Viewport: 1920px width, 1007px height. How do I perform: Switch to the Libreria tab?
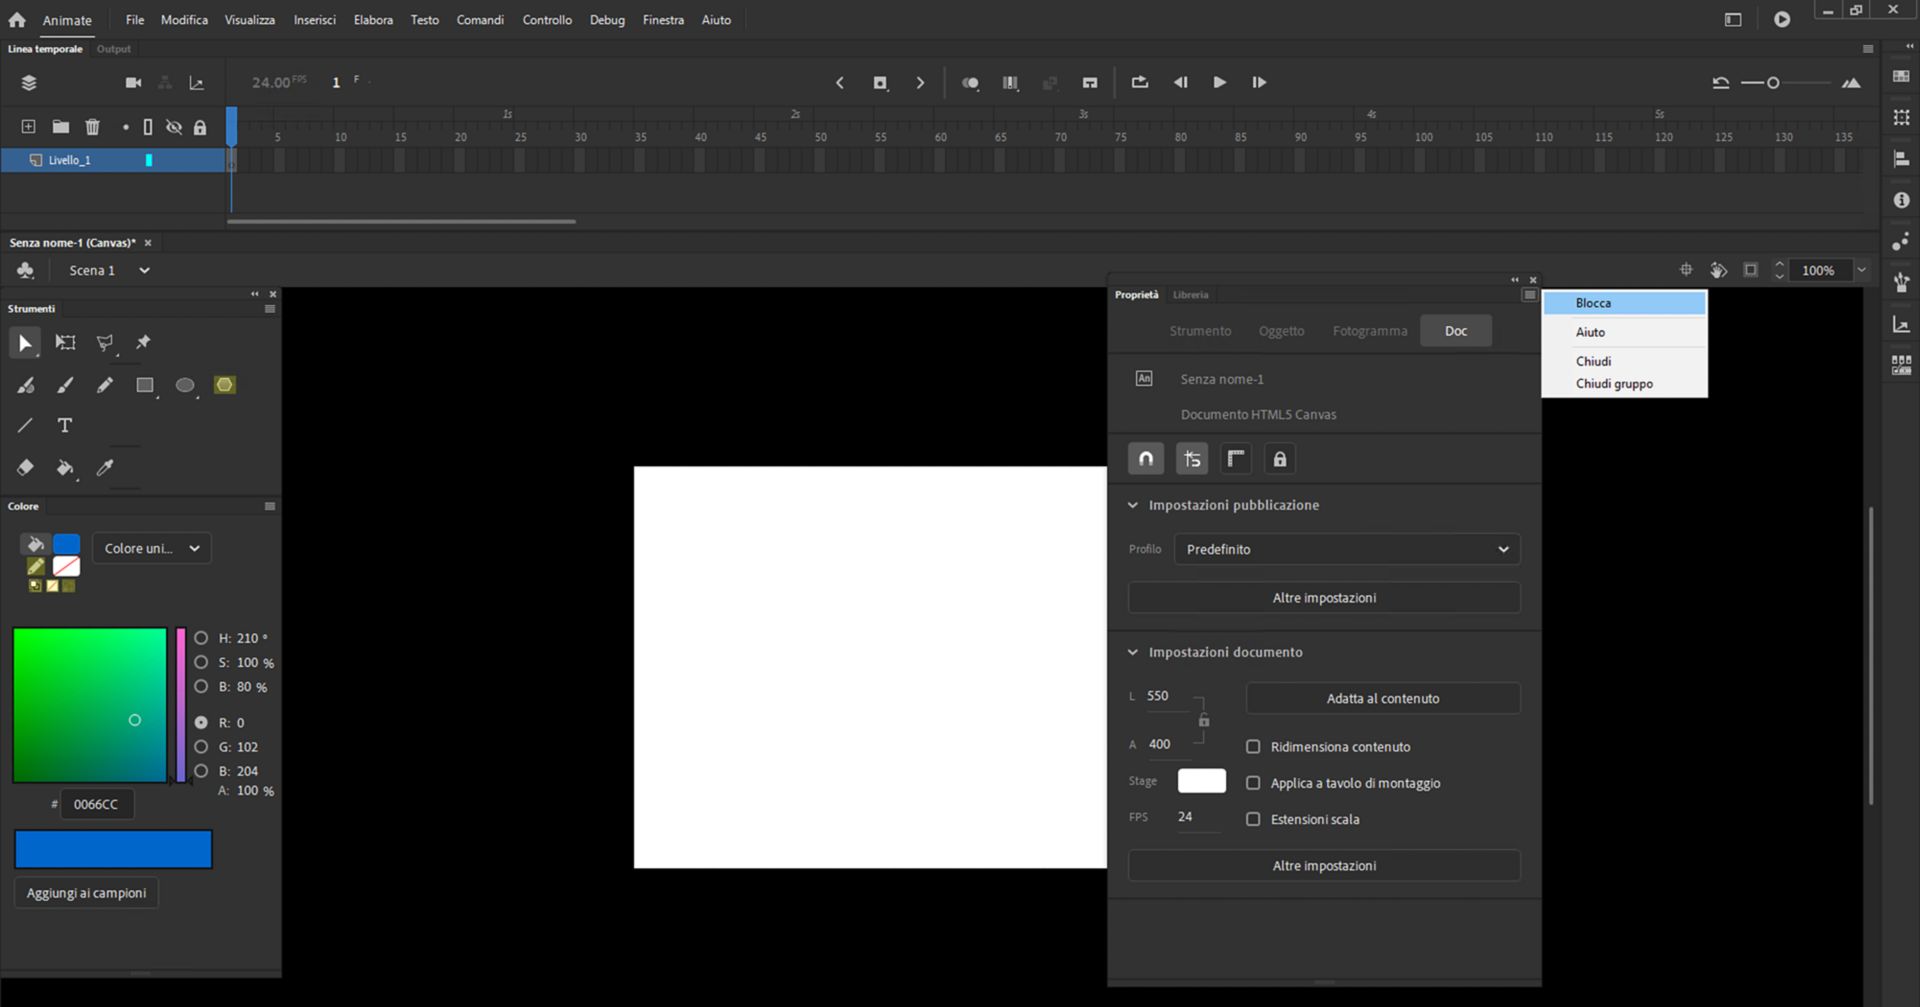click(x=1190, y=294)
